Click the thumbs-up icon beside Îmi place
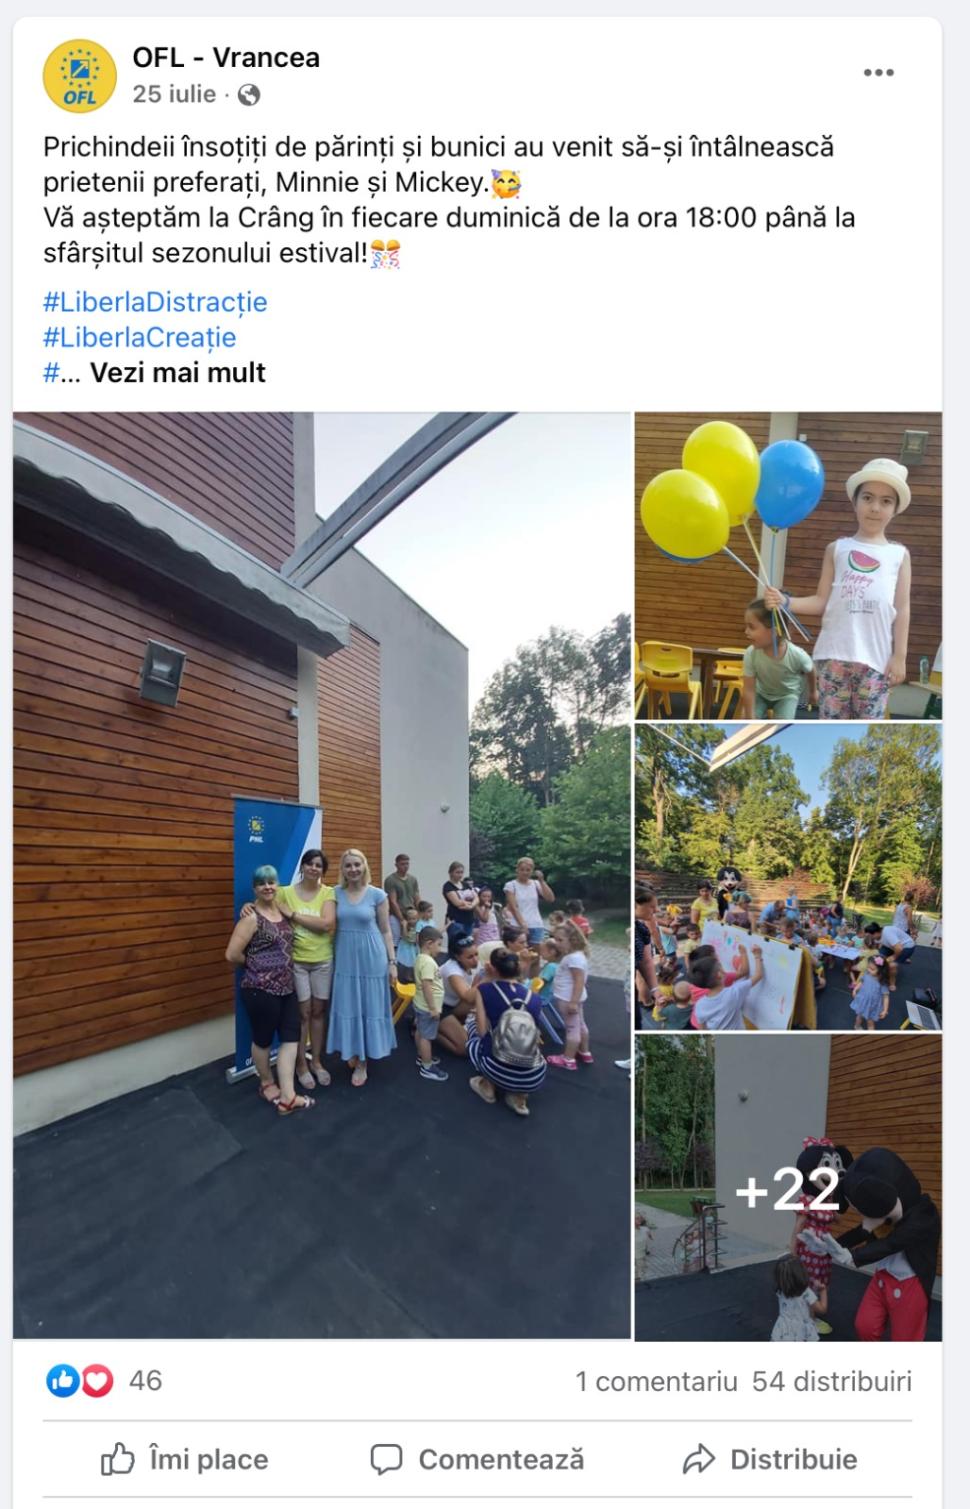This screenshot has height=1509, width=970. coord(117,1459)
